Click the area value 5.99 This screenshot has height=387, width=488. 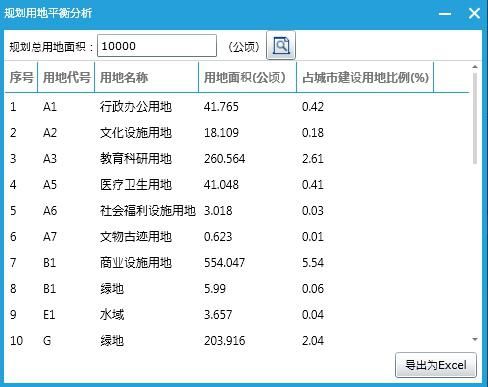coord(215,289)
